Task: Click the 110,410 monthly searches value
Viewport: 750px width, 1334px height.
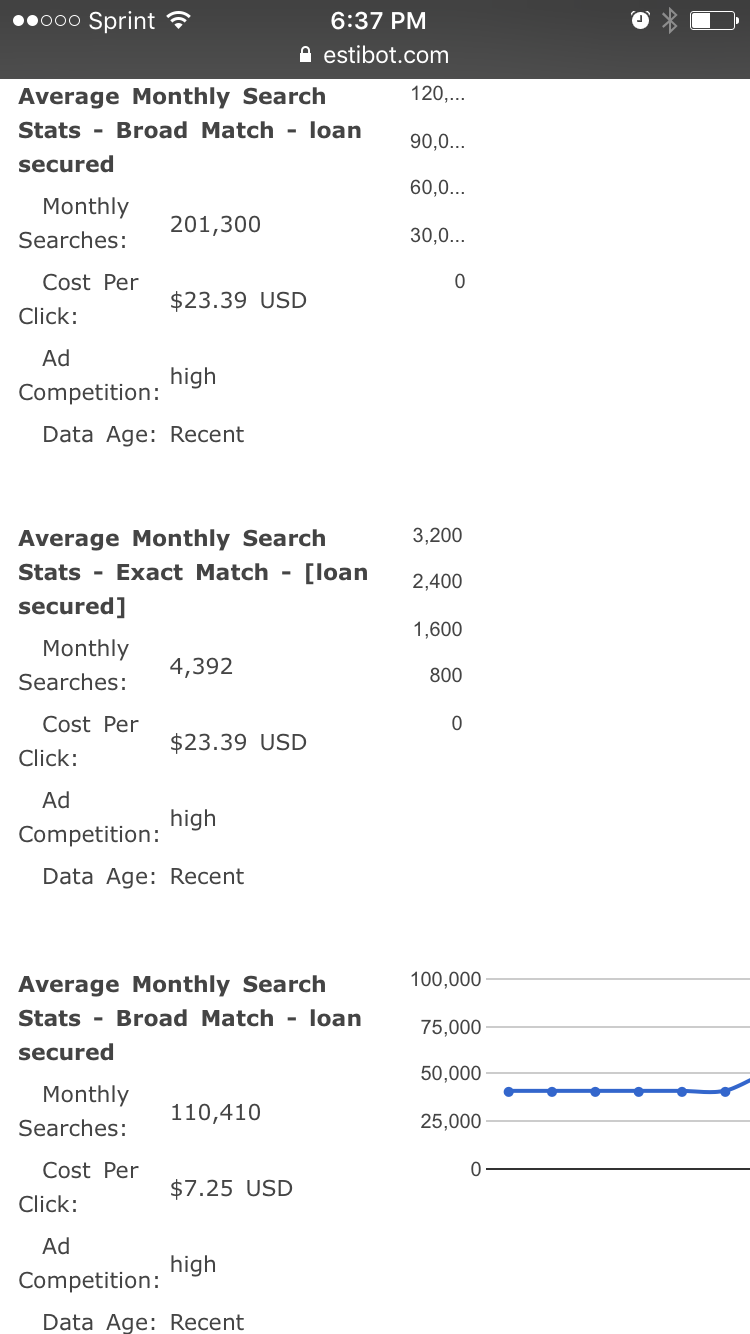Action: click(x=215, y=1112)
